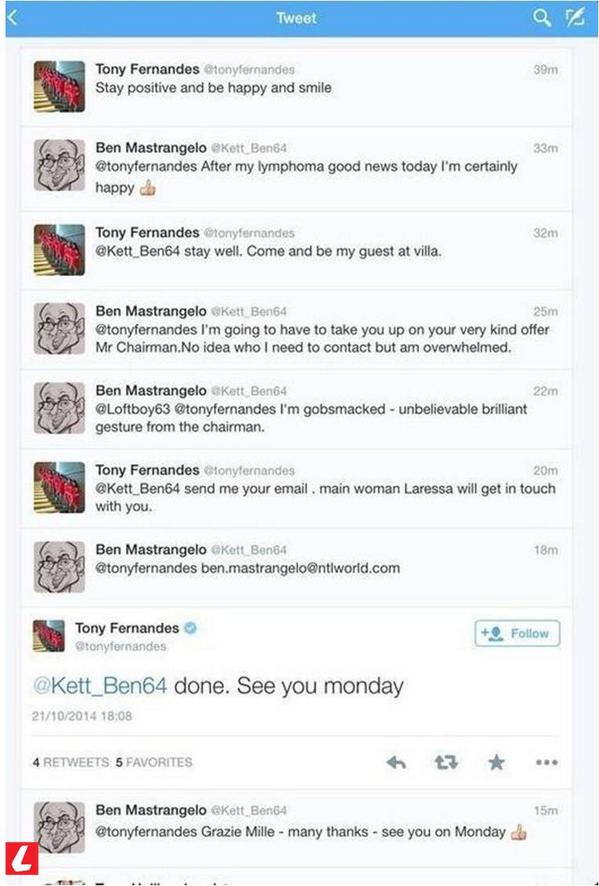Click the verified badge beside Tony Fernandes
Viewport: 599px width, 886px height.
coord(191,628)
